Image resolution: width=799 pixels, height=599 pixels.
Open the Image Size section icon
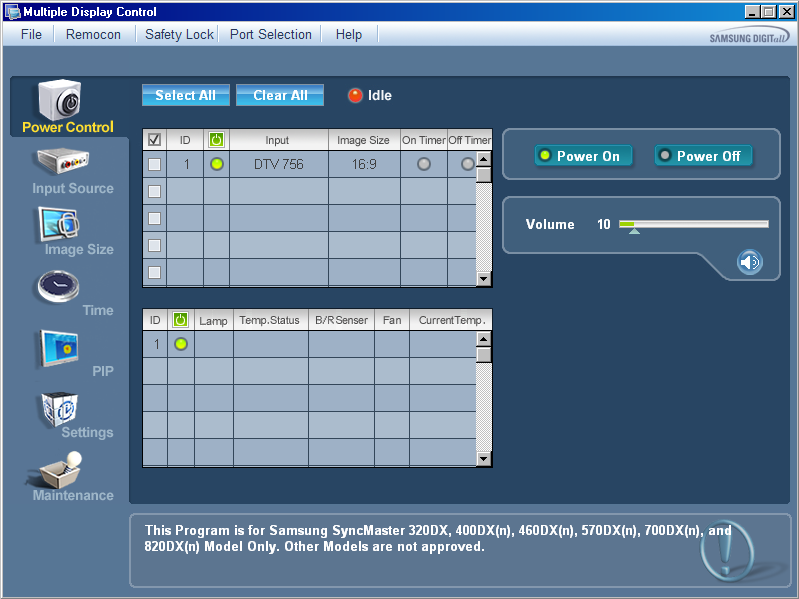(58, 224)
